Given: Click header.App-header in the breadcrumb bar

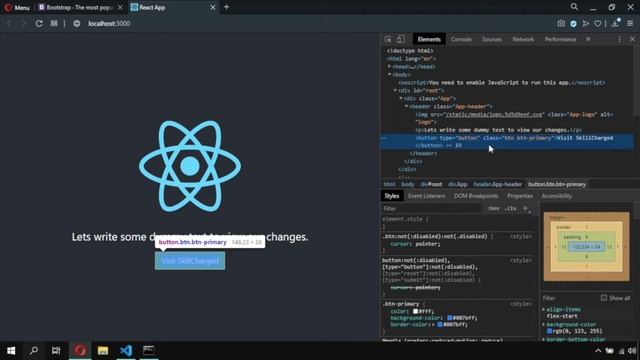Looking at the screenshot, I should (x=498, y=184).
